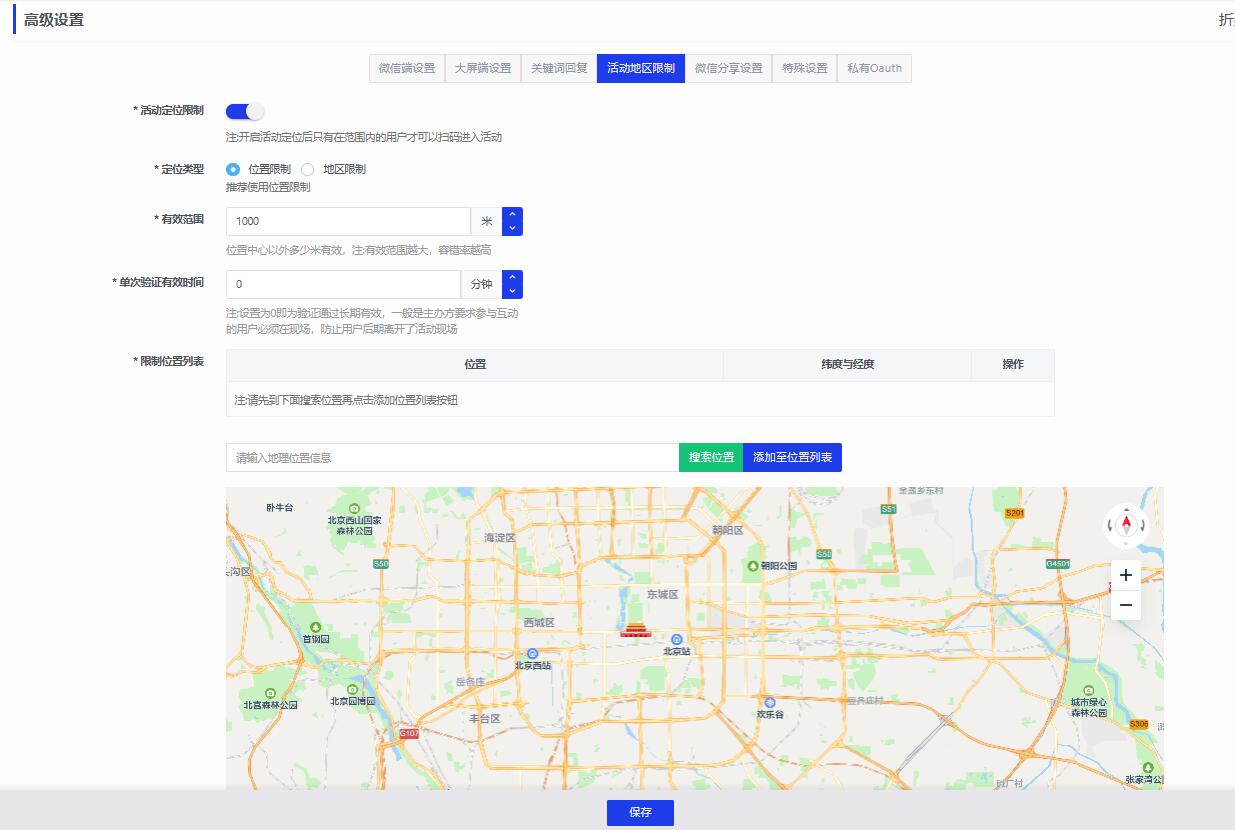Click the map compass control
This screenshot has height=830, width=1235.
coord(1126,525)
